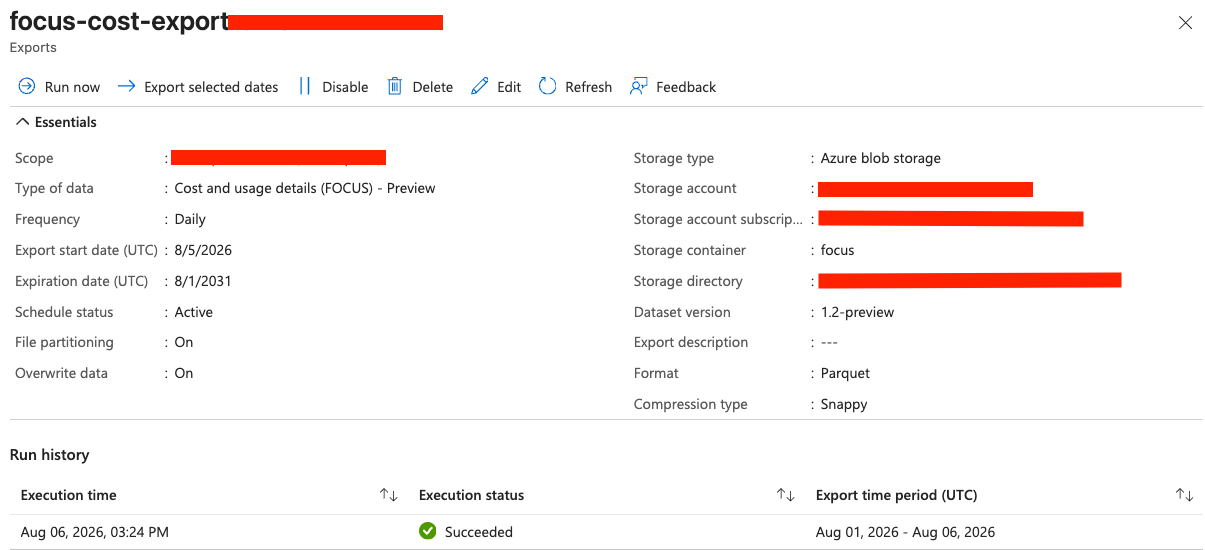Click the Run now label
Image resolution: width=1205 pixels, height=550 pixels.
pos(72,87)
